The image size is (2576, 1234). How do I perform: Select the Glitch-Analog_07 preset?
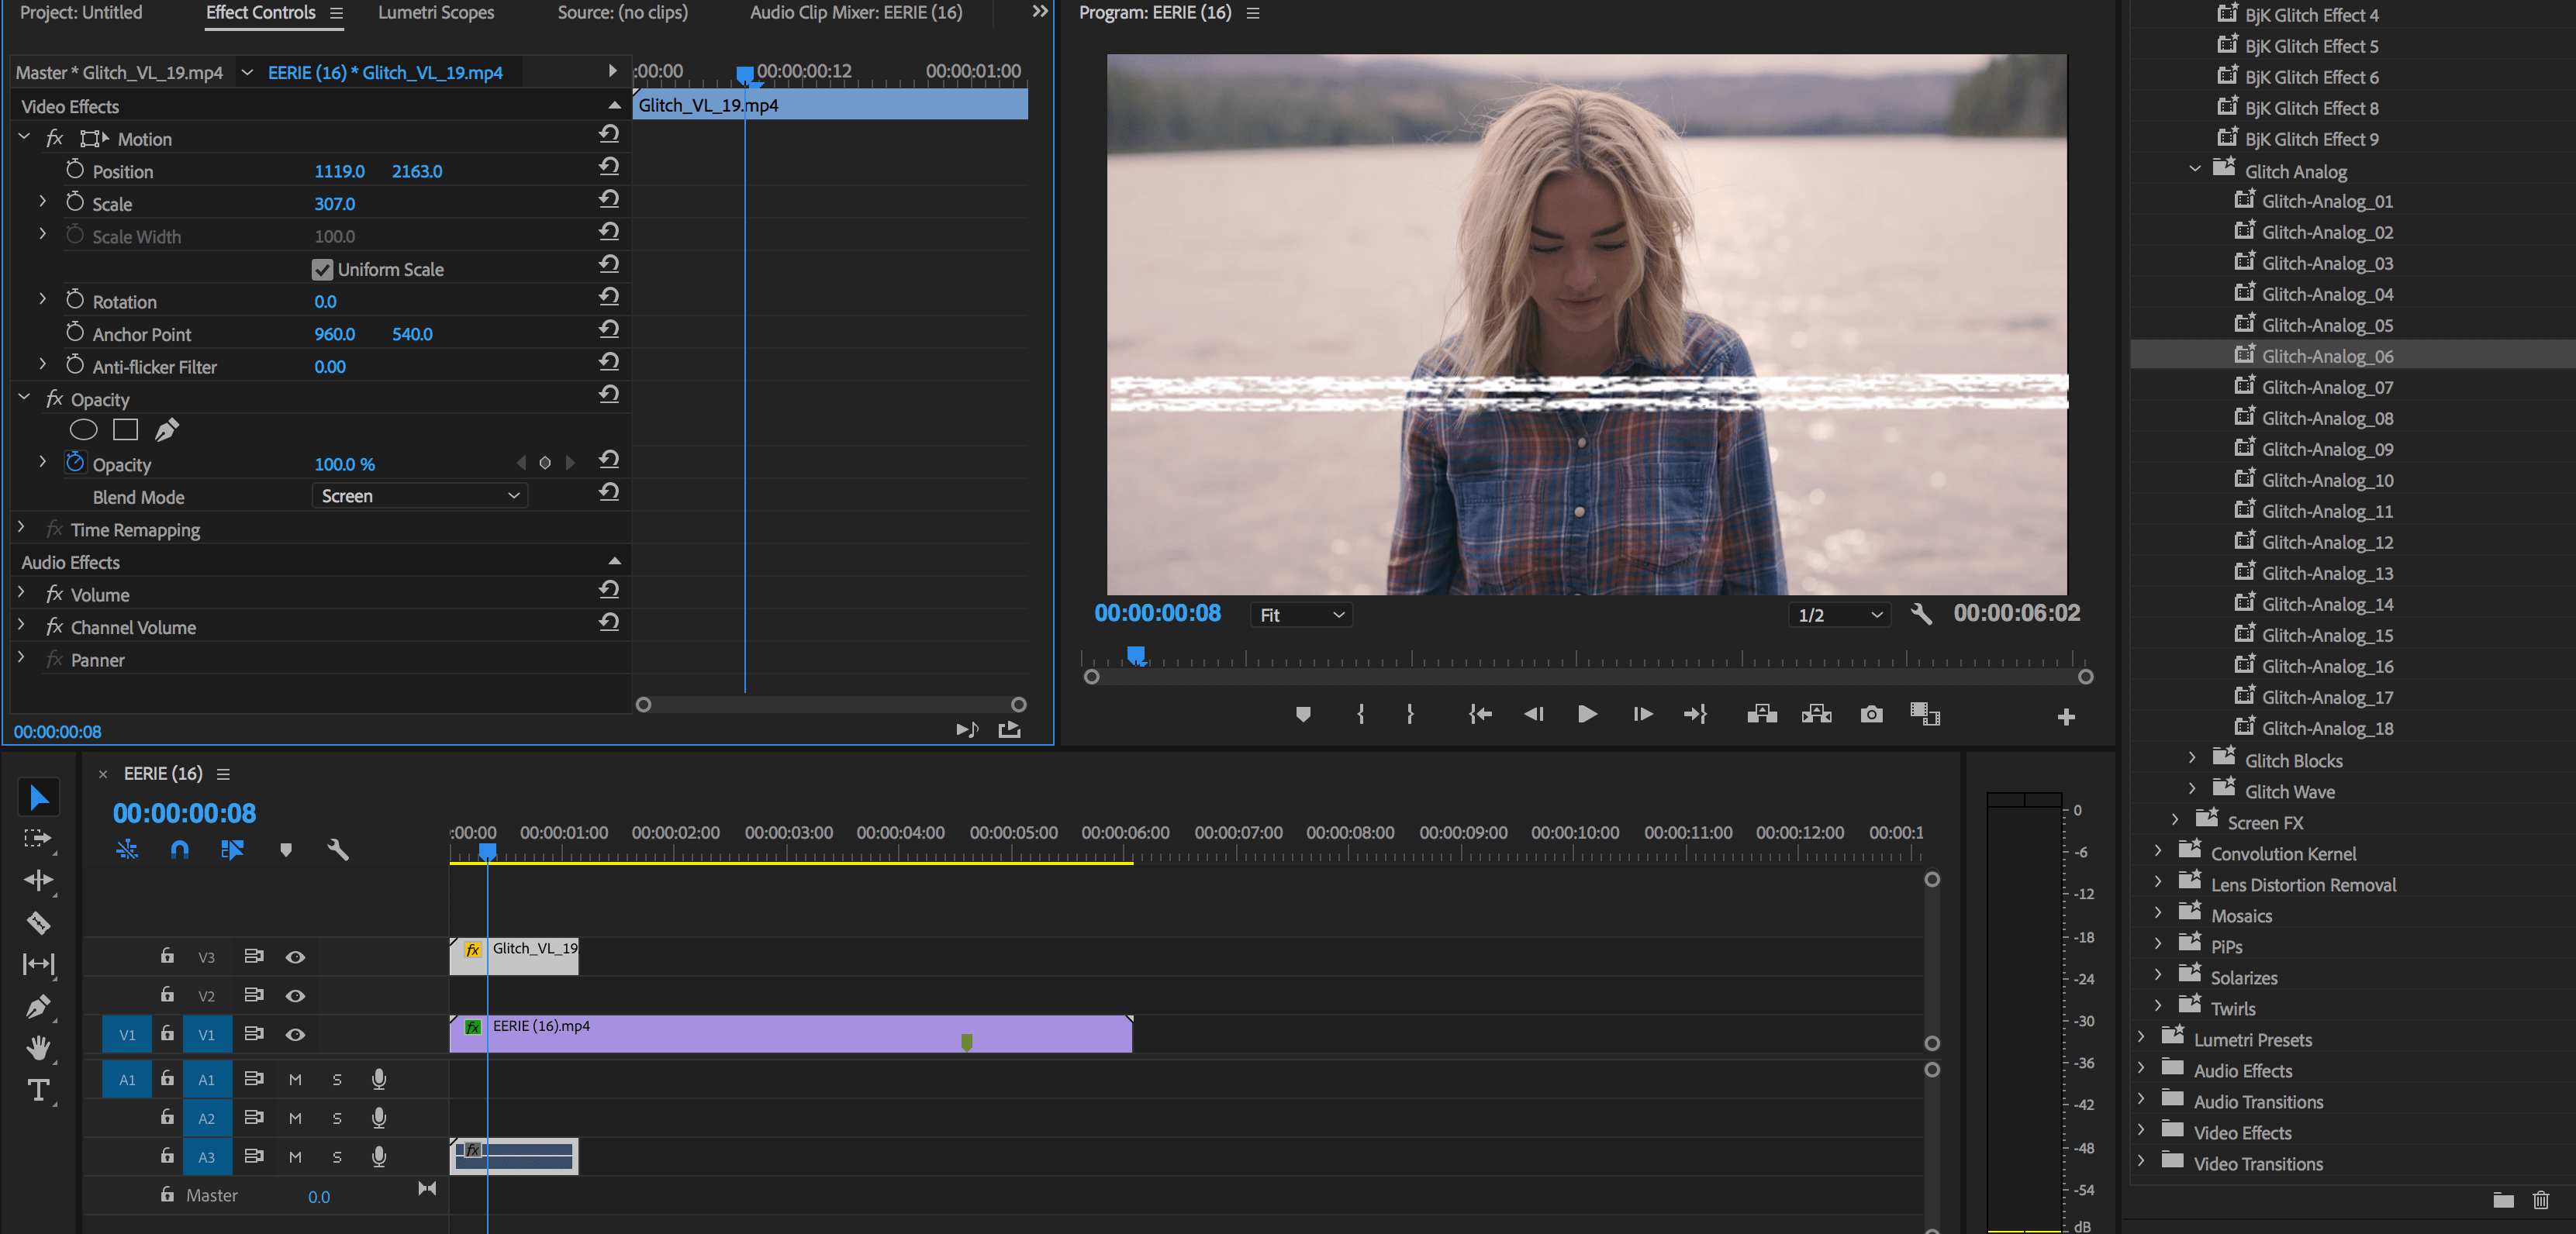[2327, 387]
